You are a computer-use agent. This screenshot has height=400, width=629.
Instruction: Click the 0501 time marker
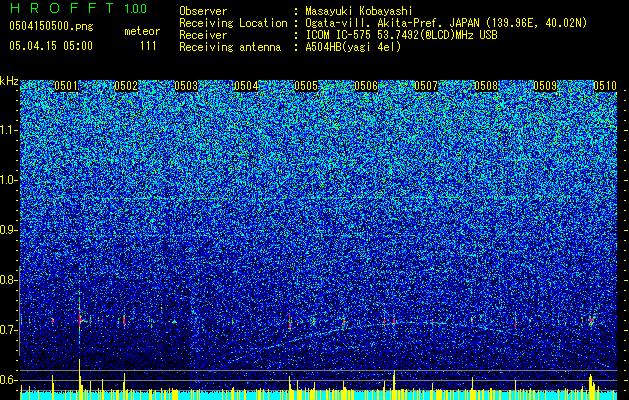66,86
